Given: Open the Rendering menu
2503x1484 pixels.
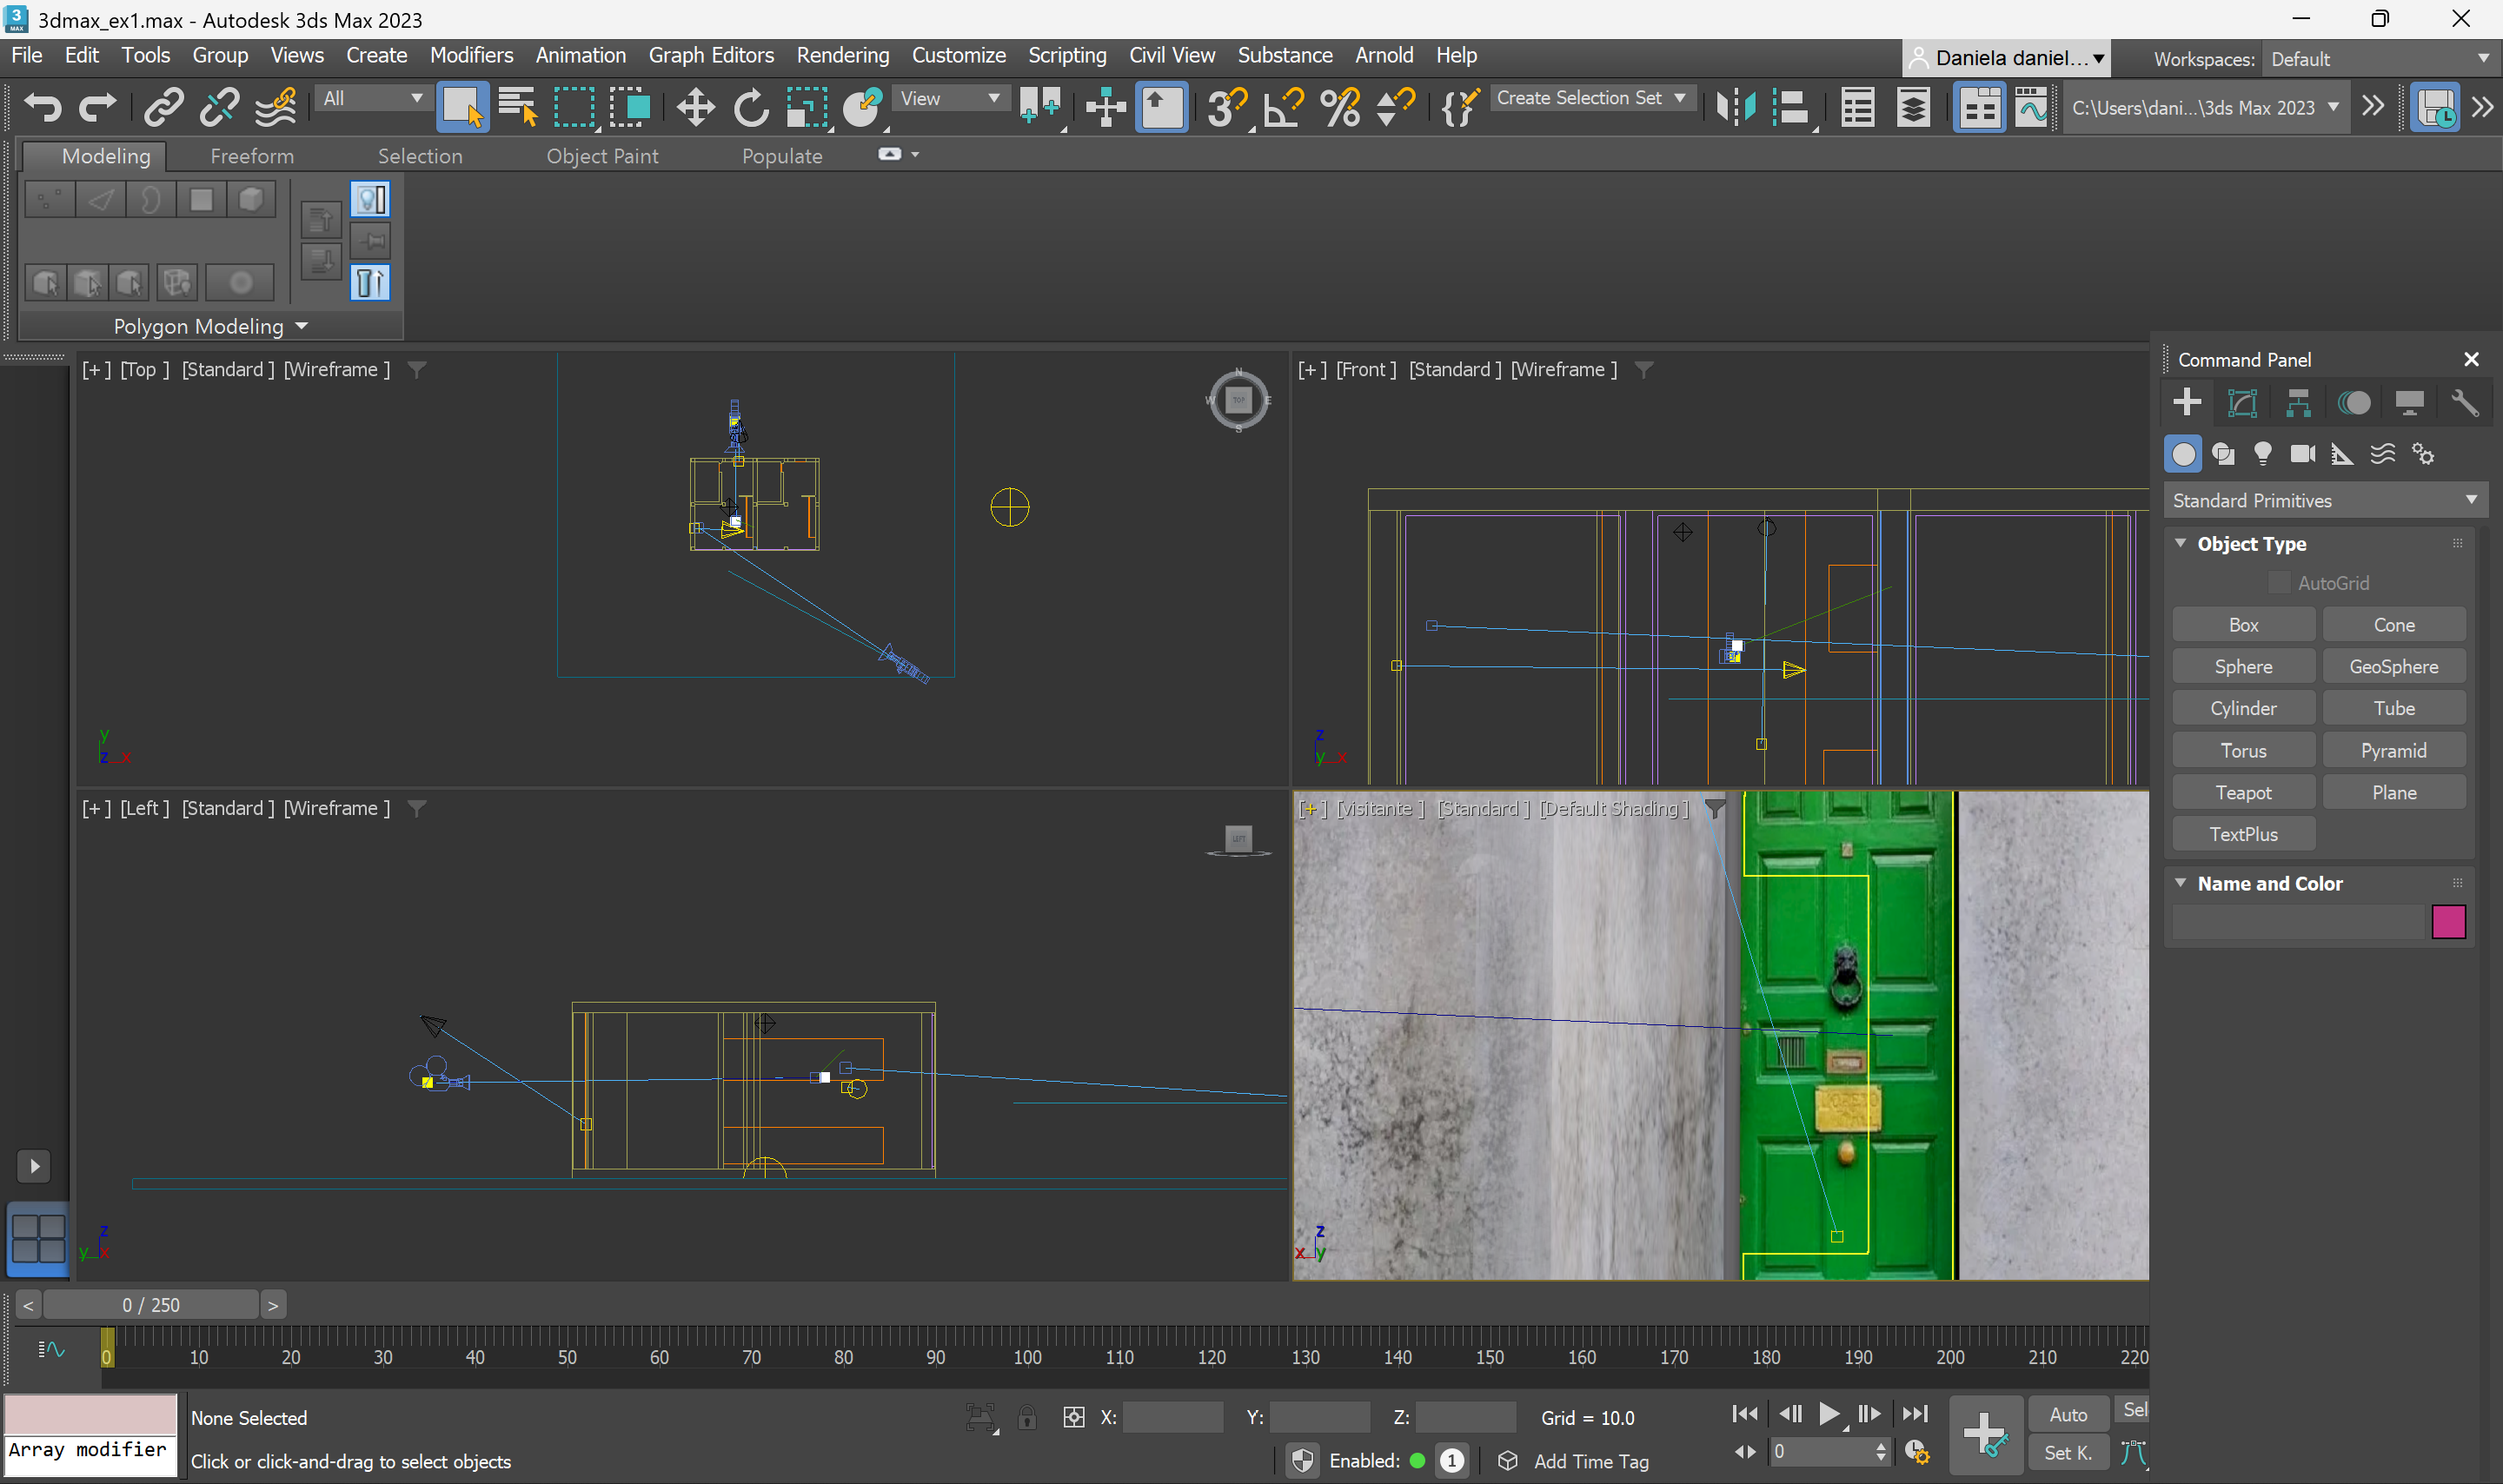Looking at the screenshot, I should 842,55.
